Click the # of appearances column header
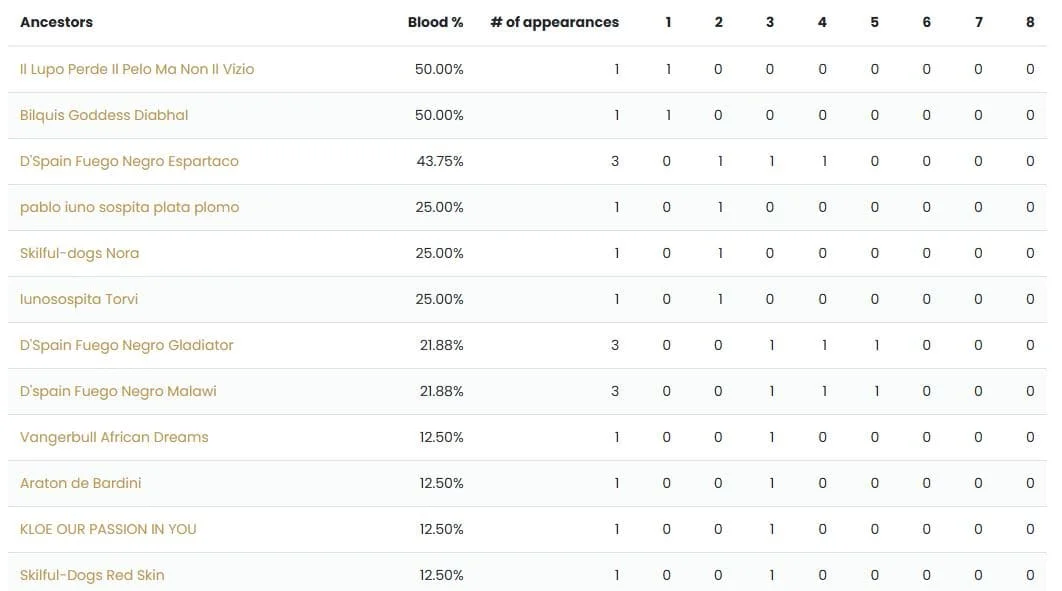The width and height of the screenshot is (1062, 591). click(x=555, y=22)
